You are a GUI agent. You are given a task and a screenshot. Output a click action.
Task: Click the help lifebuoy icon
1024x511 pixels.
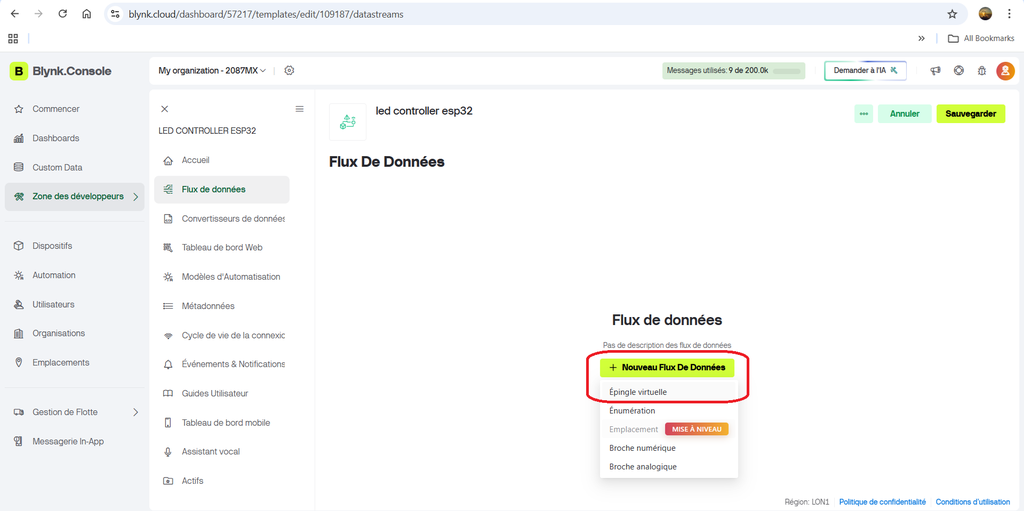point(959,71)
